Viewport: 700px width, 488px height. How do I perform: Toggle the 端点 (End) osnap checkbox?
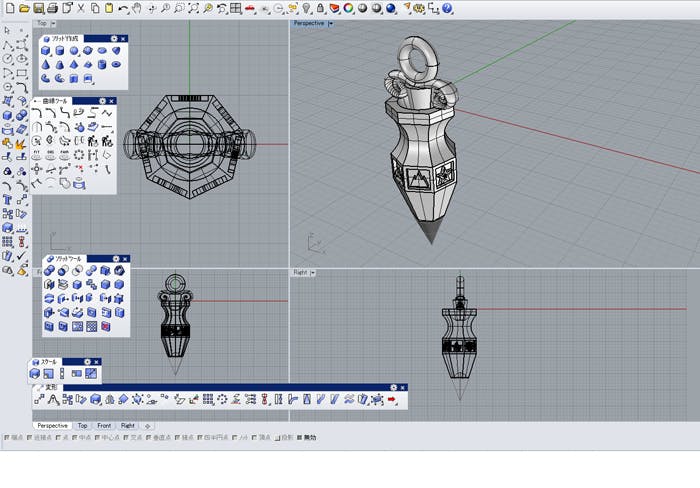click(x=8, y=438)
